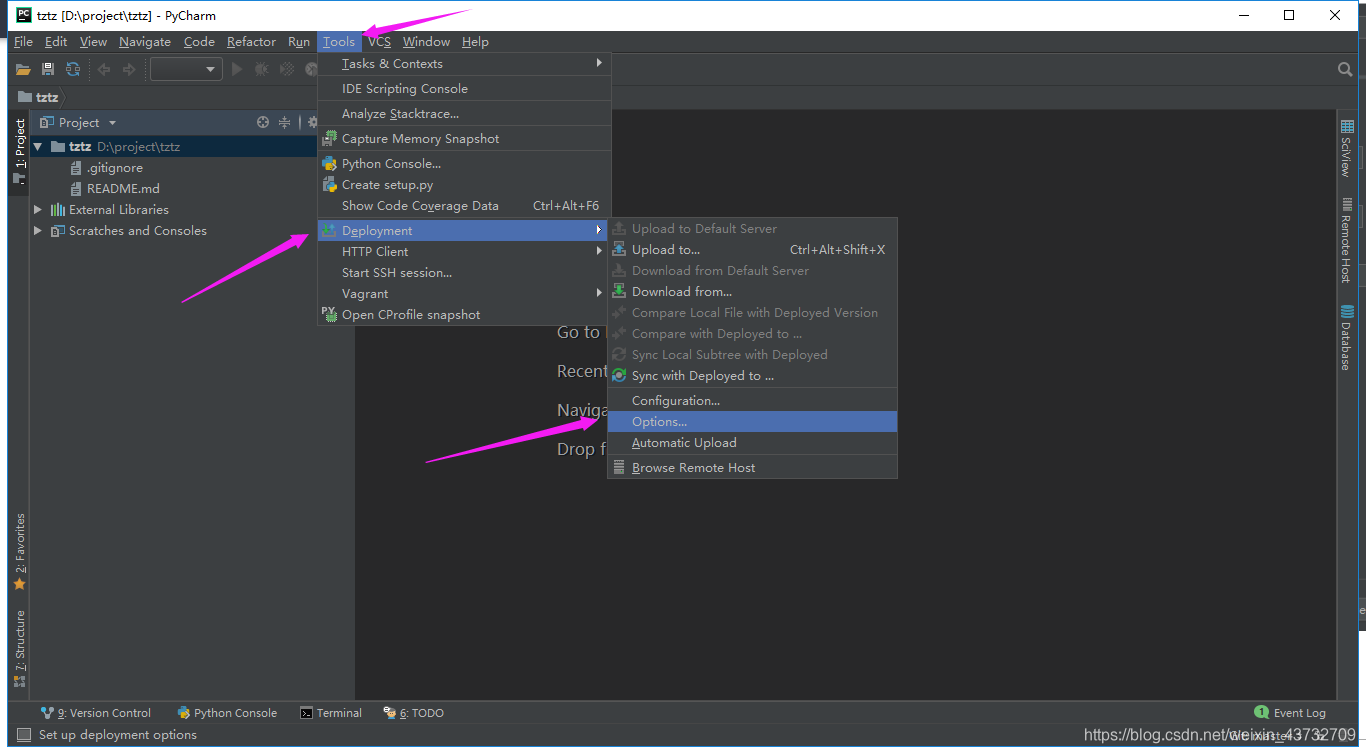
Task: Expand Vagrant submenu
Action: (464, 293)
